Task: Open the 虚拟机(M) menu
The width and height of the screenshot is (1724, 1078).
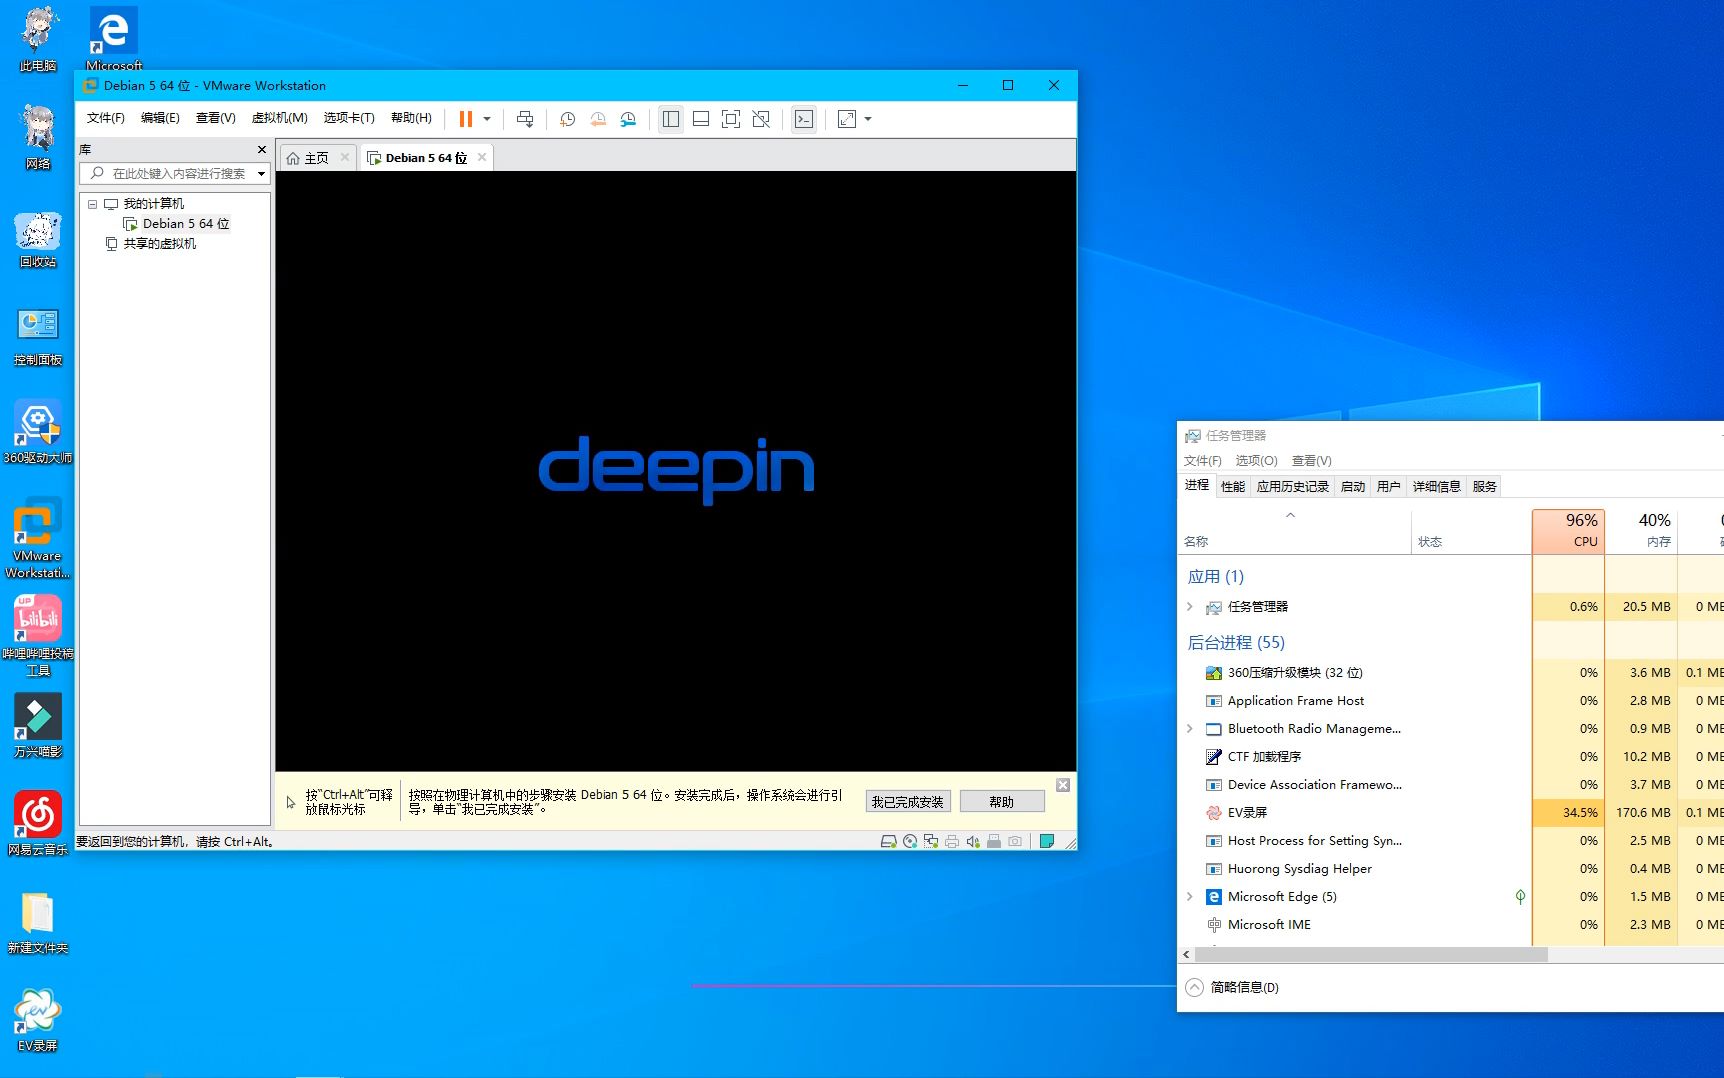Action: pyautogui.click(x=279, y=118)
